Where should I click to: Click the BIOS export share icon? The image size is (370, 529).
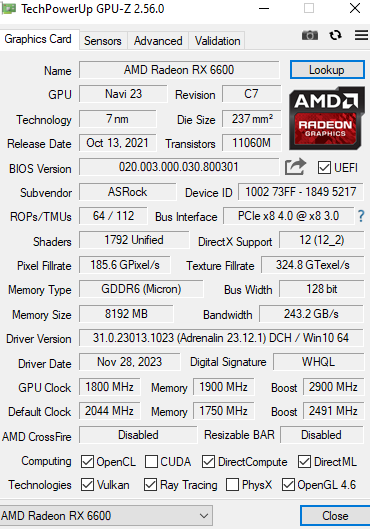[295, 167]
